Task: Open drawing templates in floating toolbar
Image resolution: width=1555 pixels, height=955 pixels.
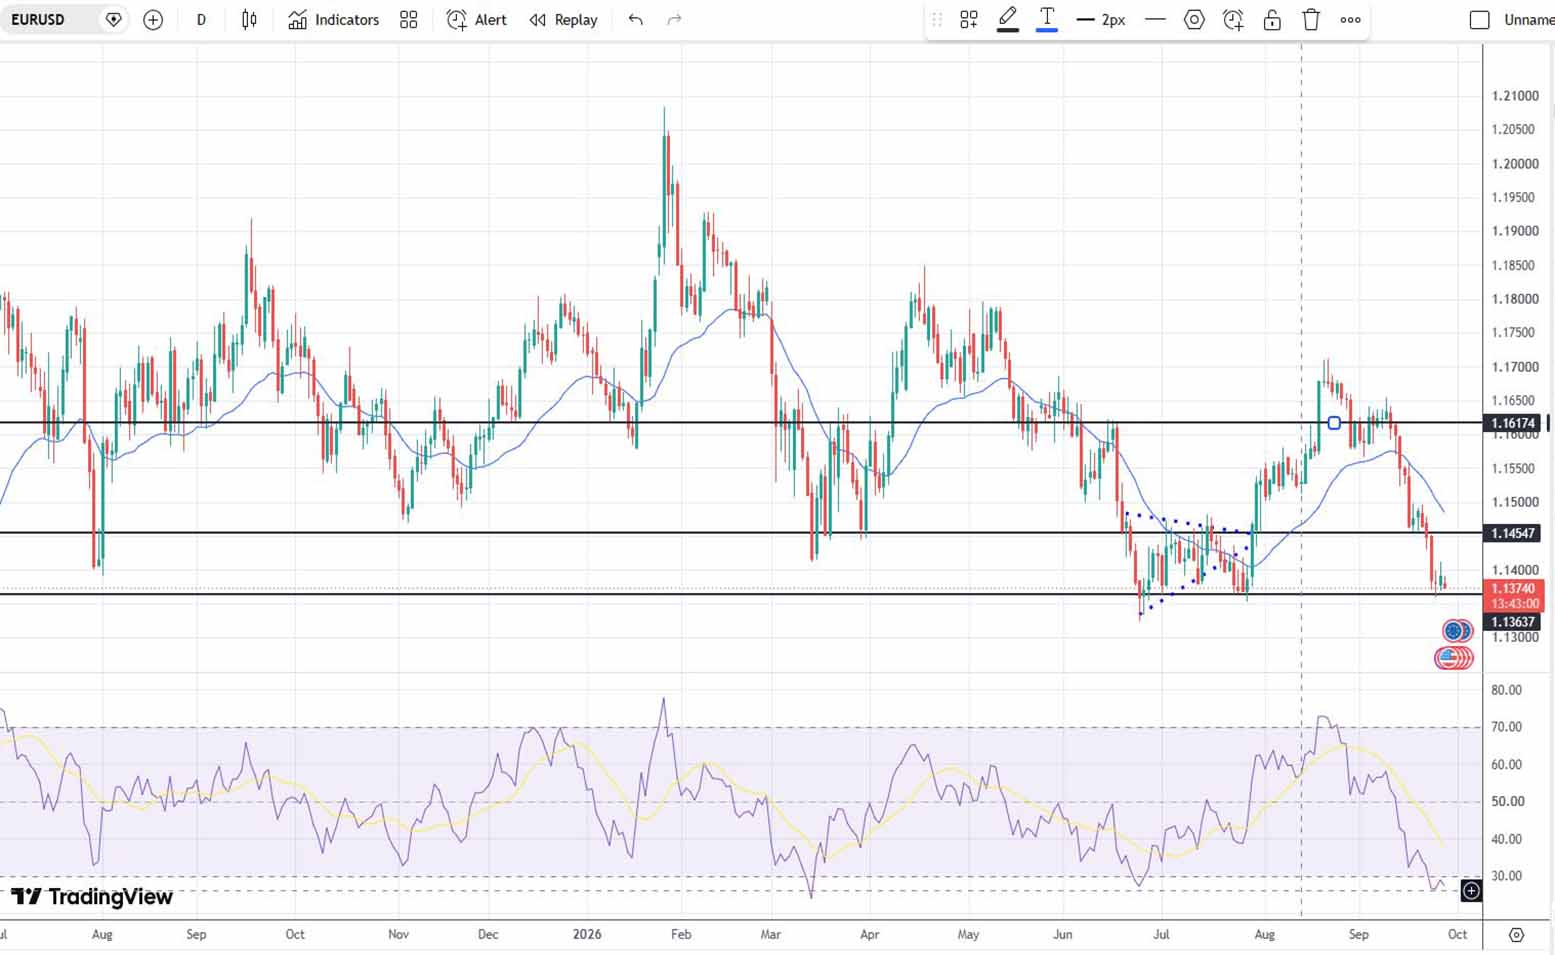Action: [x=969, y=20]
